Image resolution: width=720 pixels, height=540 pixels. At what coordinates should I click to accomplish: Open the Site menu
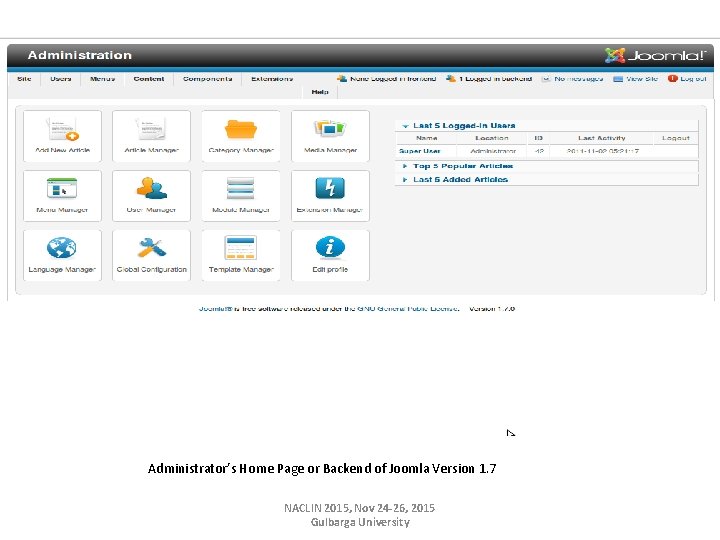click(24, 79)
